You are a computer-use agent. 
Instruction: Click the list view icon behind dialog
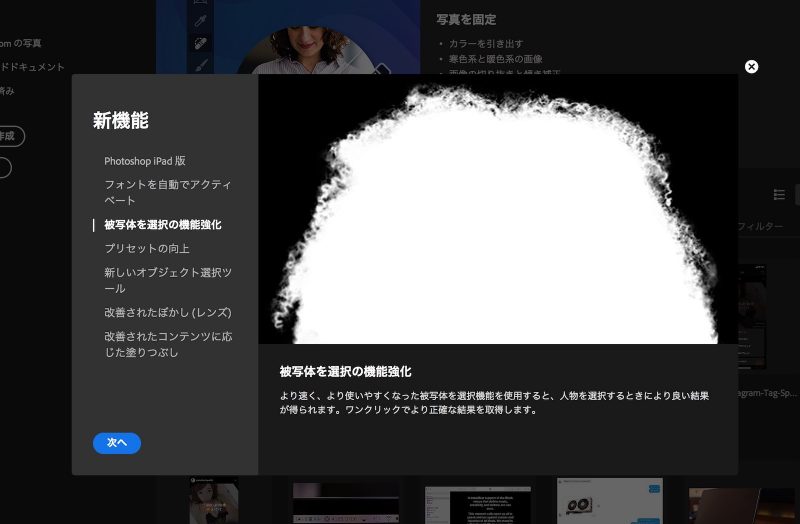tap(779, 194)
